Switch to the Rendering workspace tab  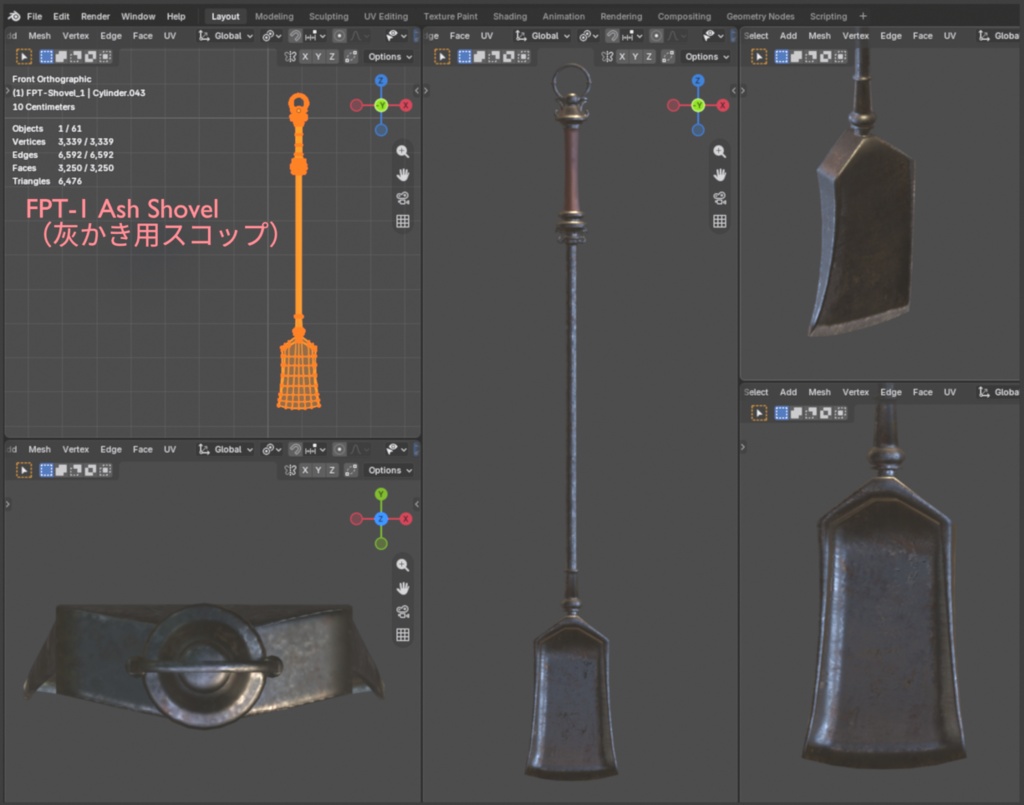pos(621,16)
